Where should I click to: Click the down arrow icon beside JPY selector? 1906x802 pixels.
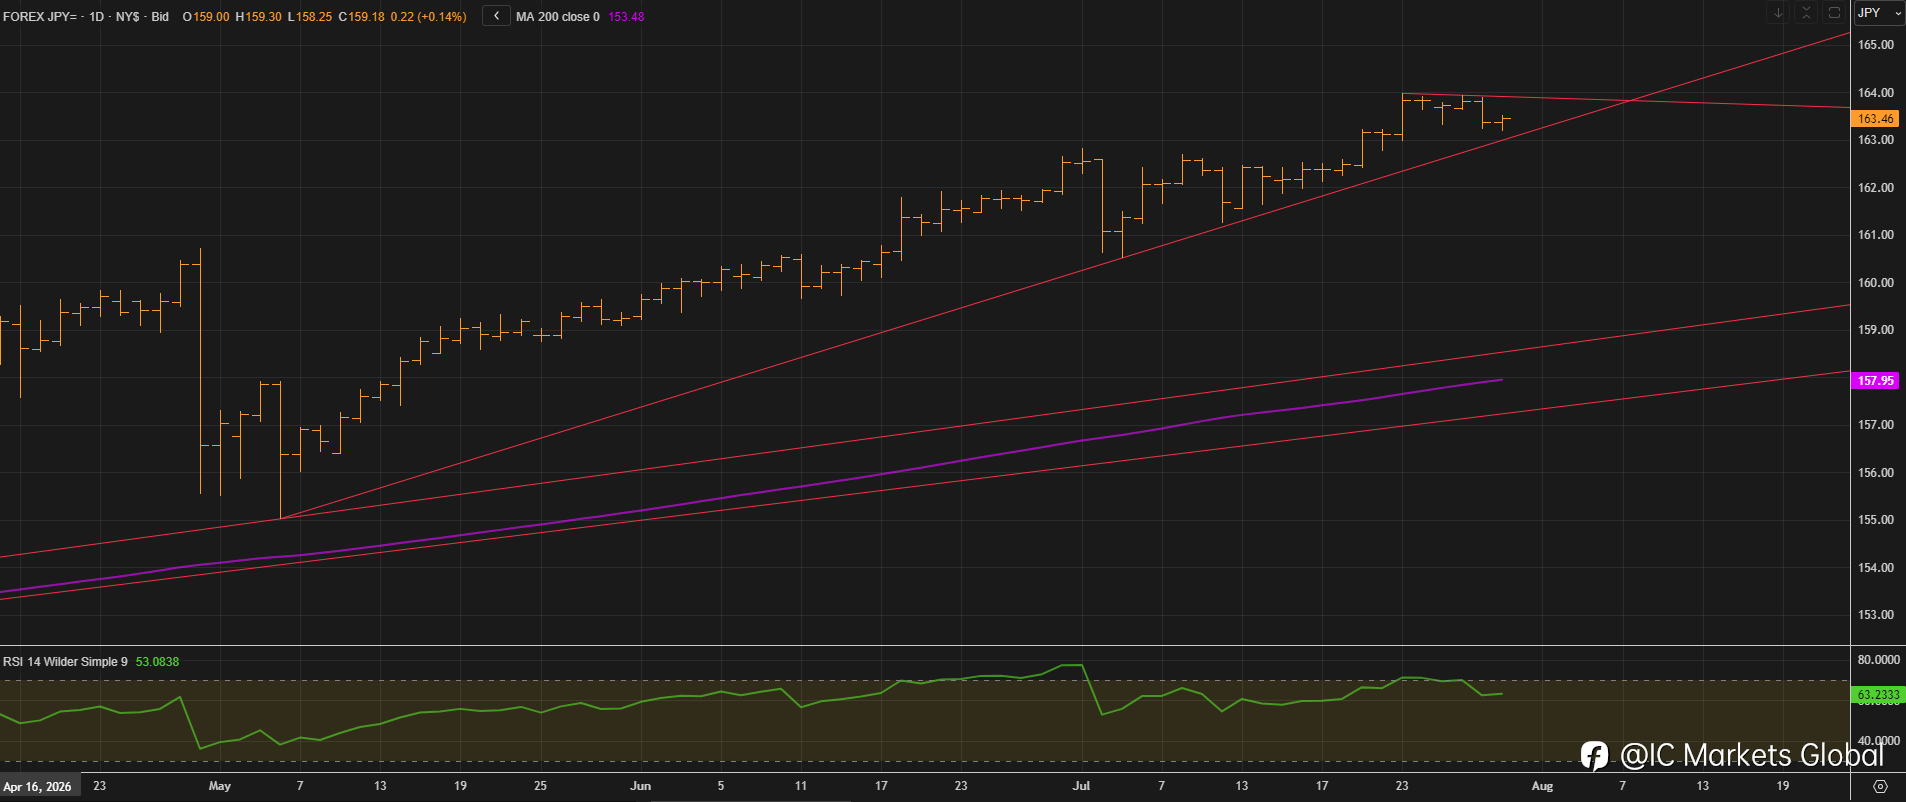point(1778,13)
